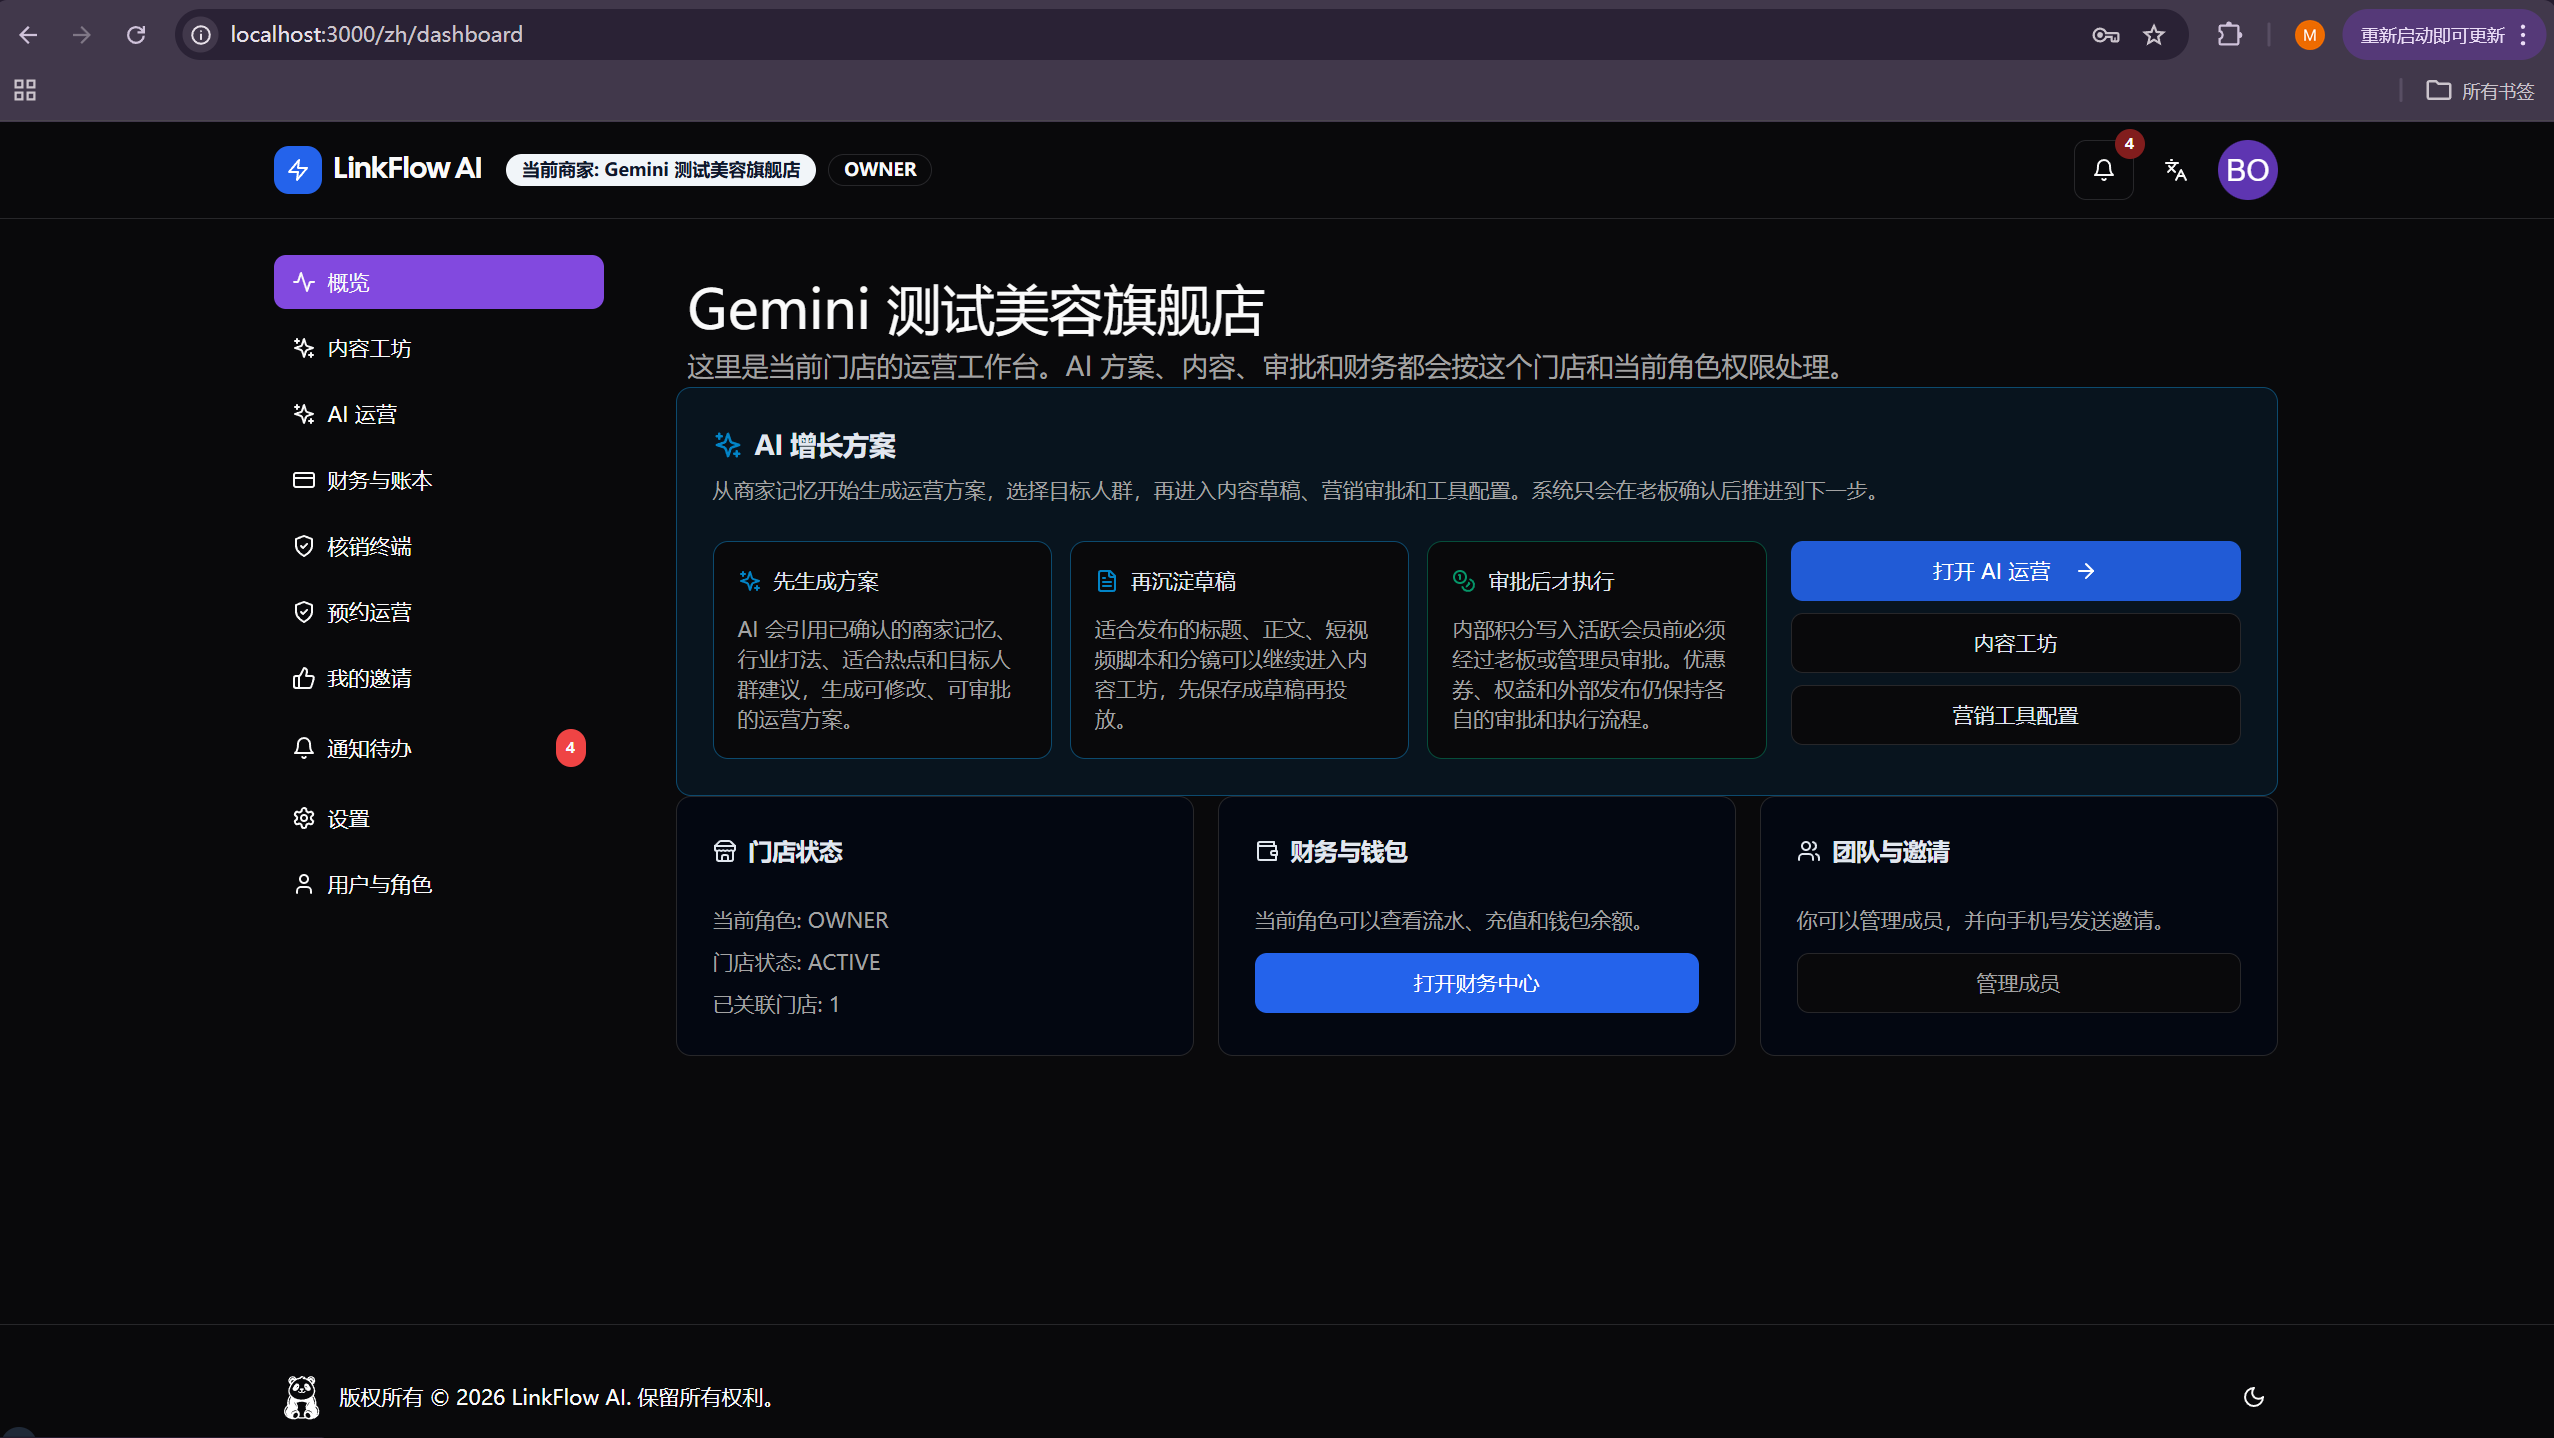The width and height of the screenshot is (2554, 1438).
Task: Click the language translate icon
Action: 2176,170
